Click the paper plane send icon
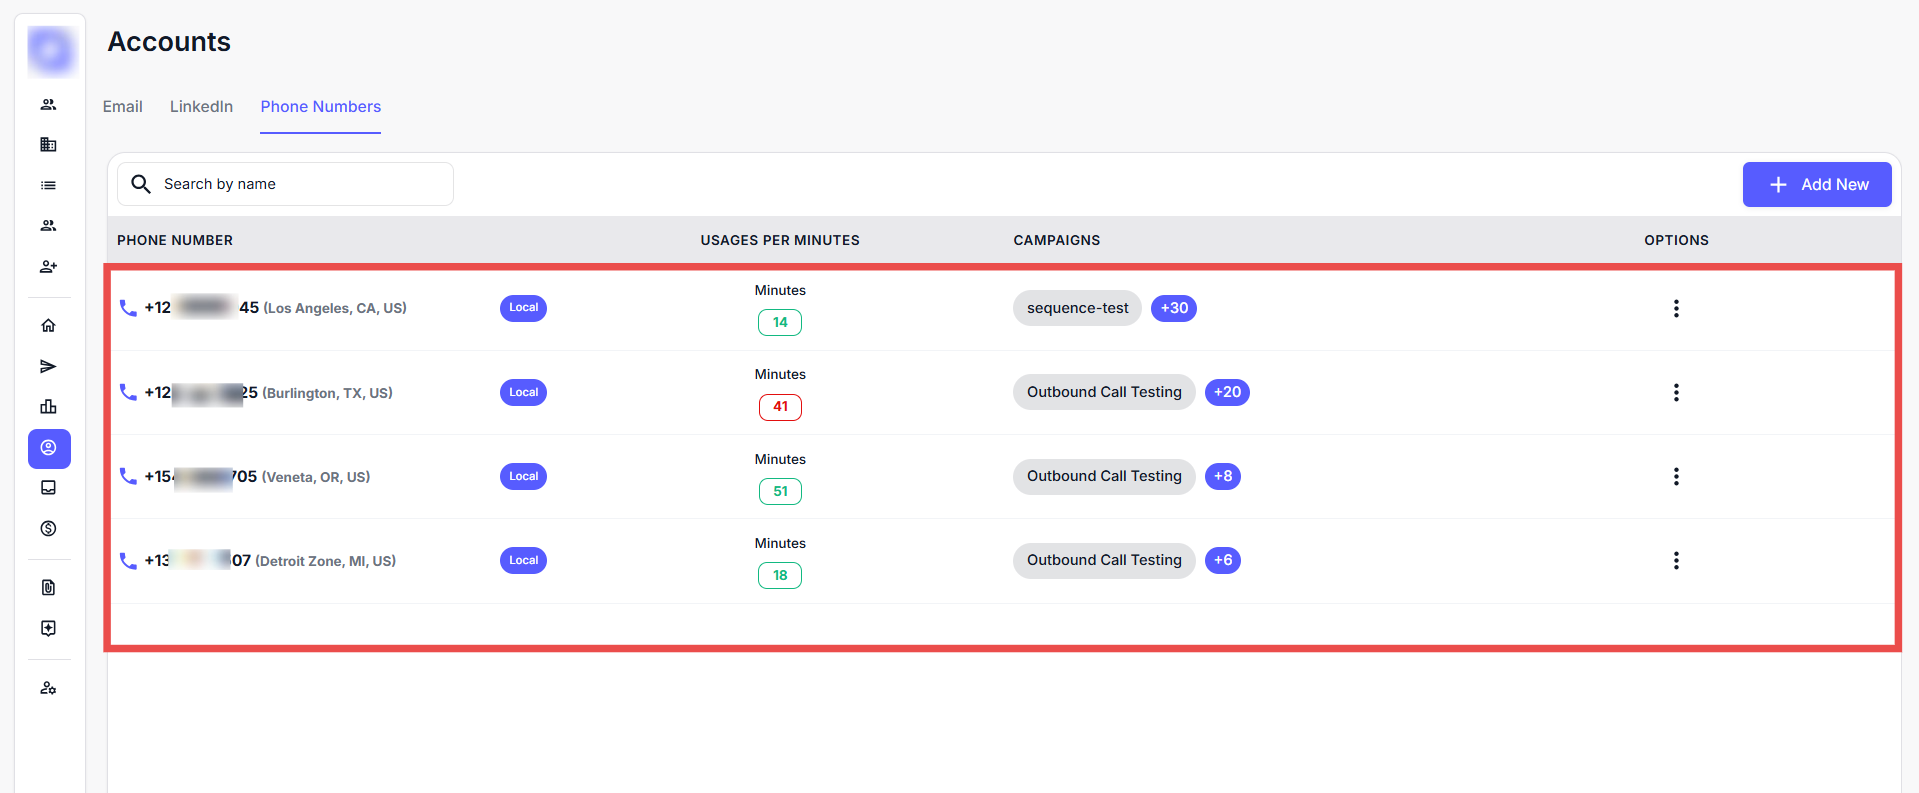 (48, 367)
